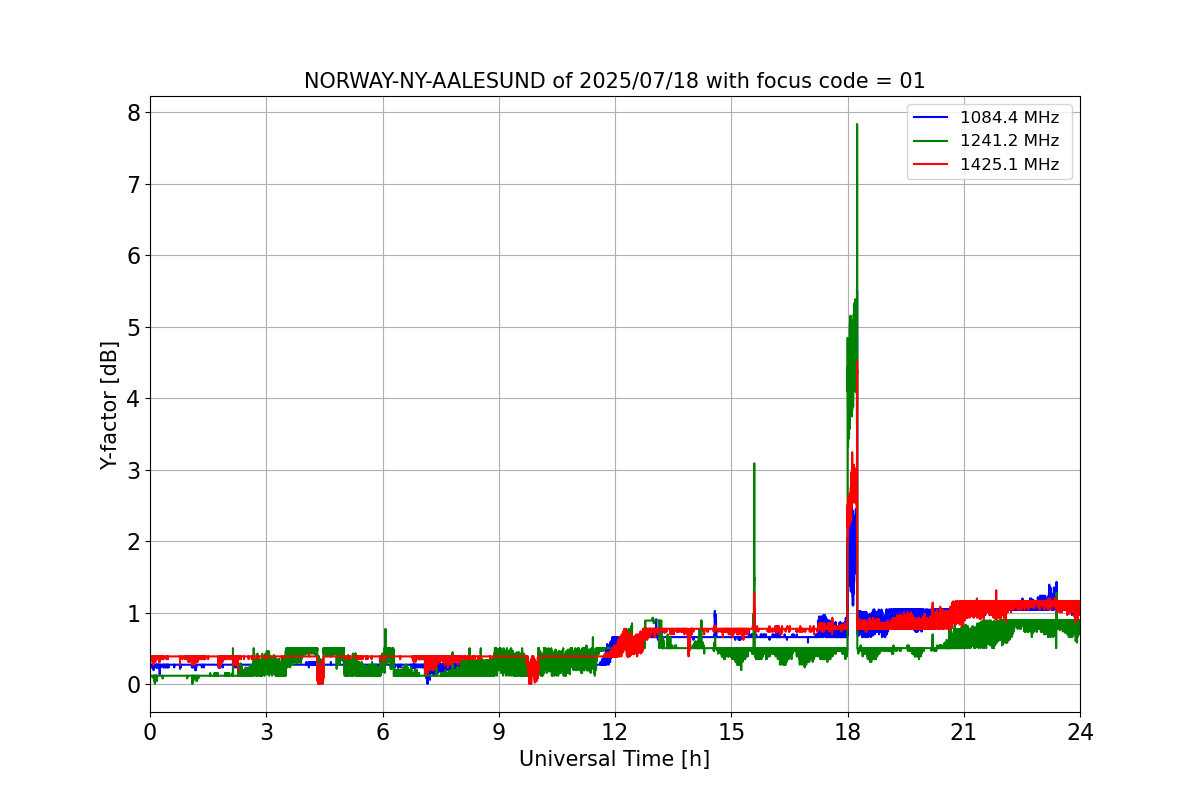Select the 1241.2 MHz legend label

point(1009,141)
